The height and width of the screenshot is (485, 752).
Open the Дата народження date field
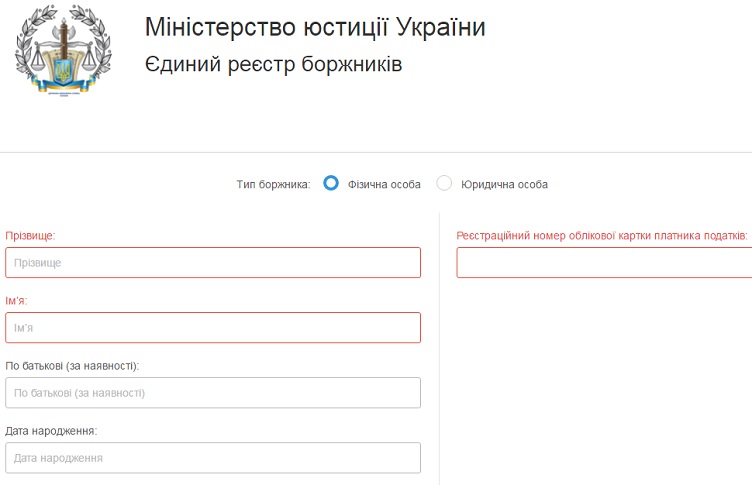[x=213, y=458]
